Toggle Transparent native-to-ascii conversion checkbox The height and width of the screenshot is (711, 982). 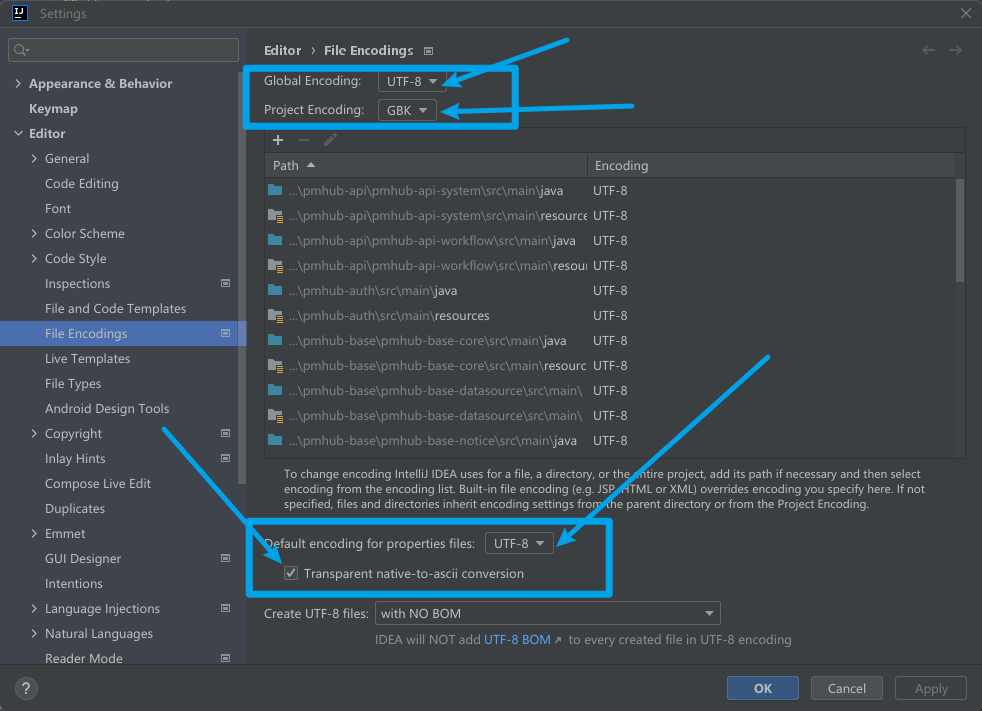291,573
